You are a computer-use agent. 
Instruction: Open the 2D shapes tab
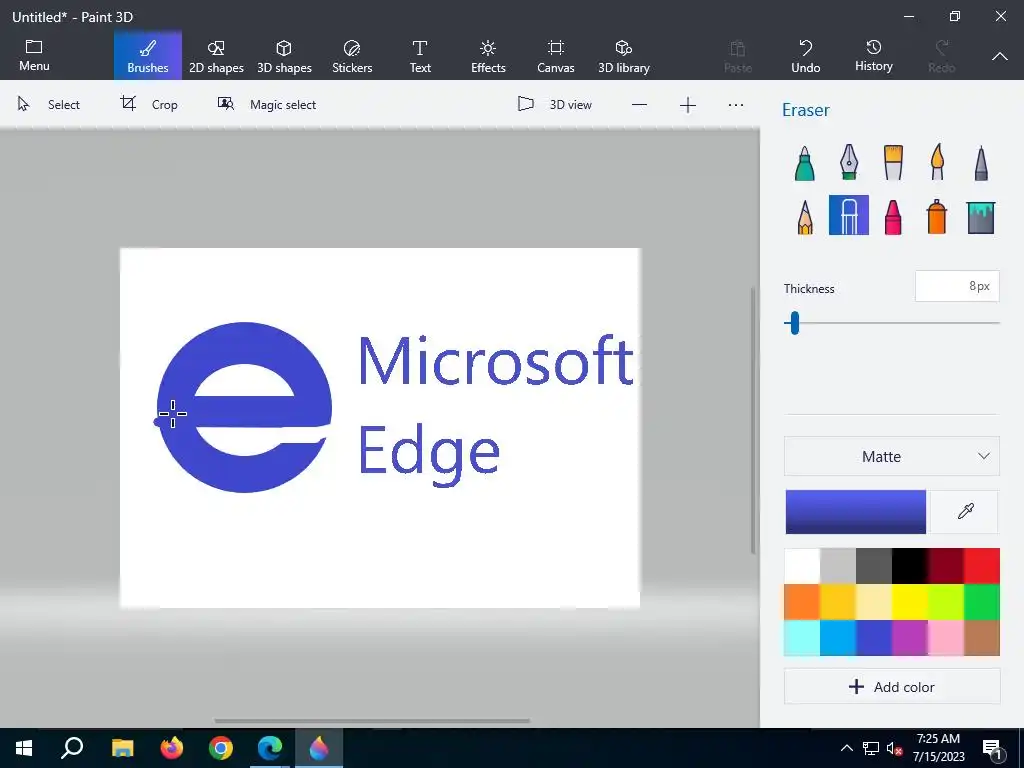pos(216,56)
